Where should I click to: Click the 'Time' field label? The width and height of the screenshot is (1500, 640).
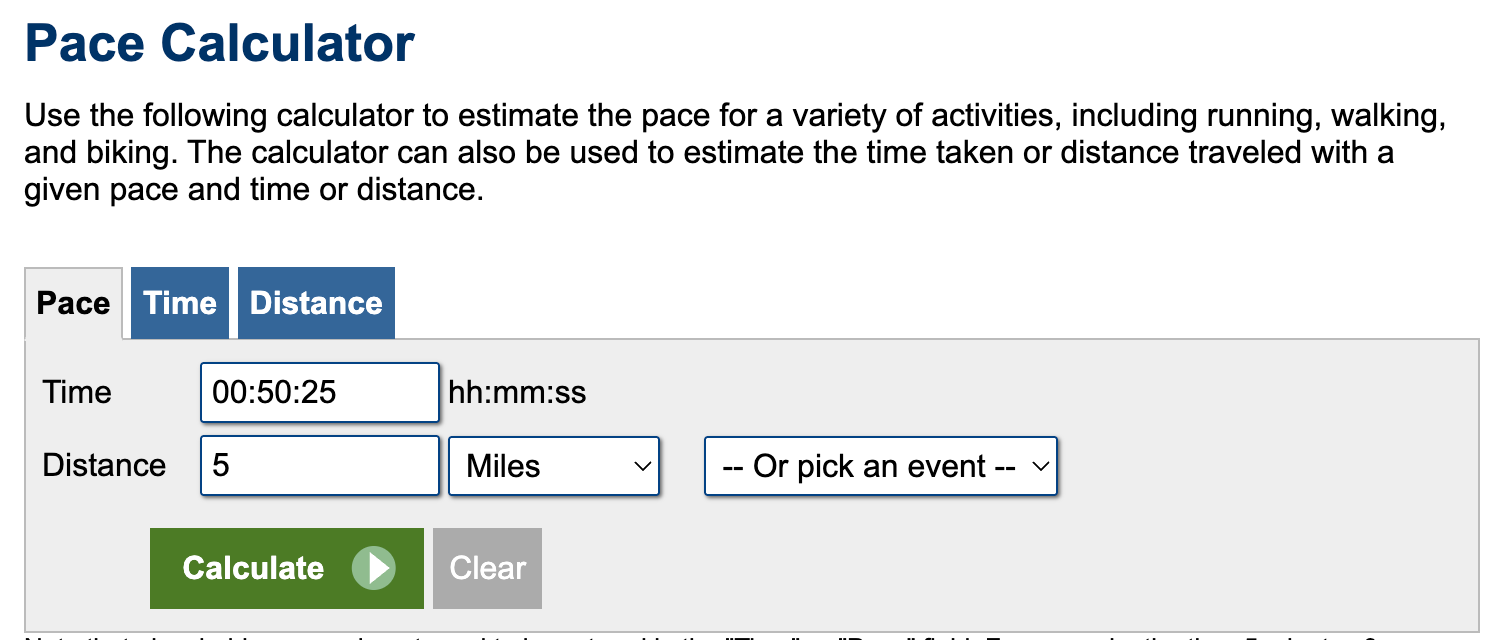77,392
